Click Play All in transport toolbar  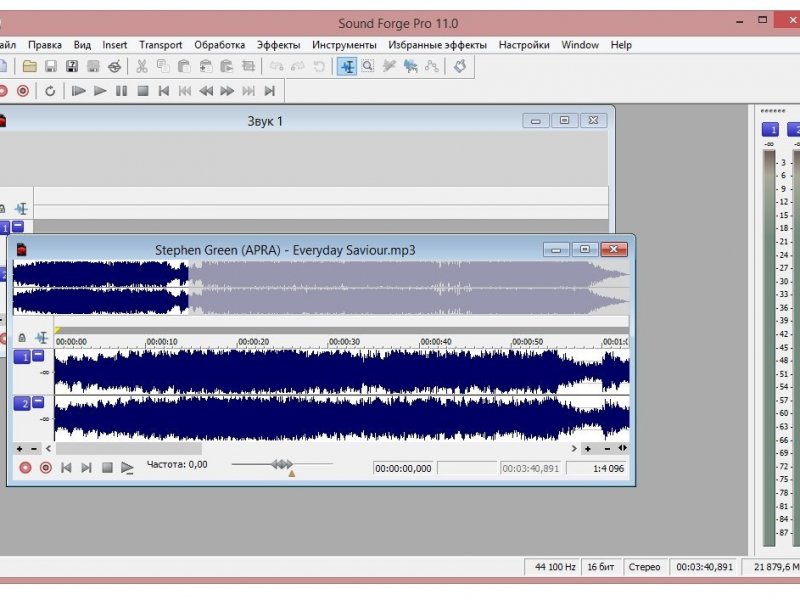78,91
